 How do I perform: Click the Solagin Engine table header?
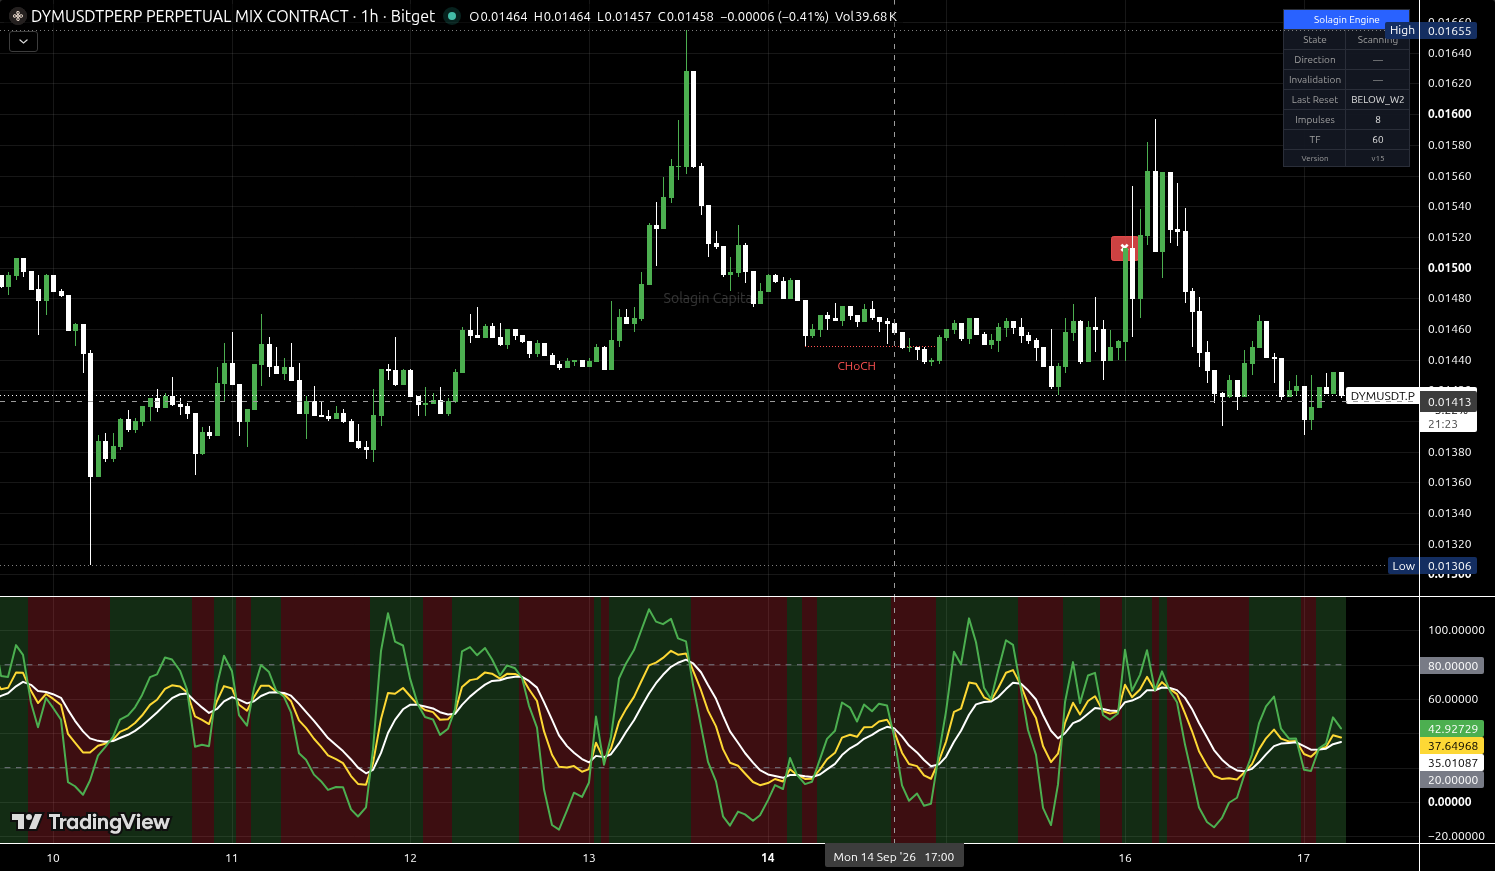1346,19
